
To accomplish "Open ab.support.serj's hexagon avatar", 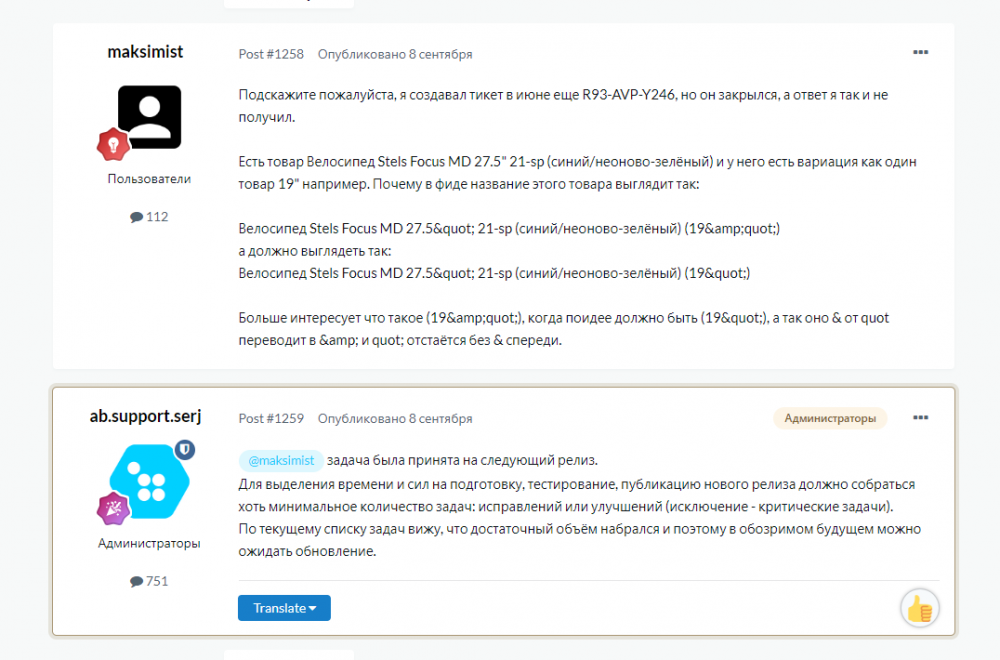I will 149,482.
